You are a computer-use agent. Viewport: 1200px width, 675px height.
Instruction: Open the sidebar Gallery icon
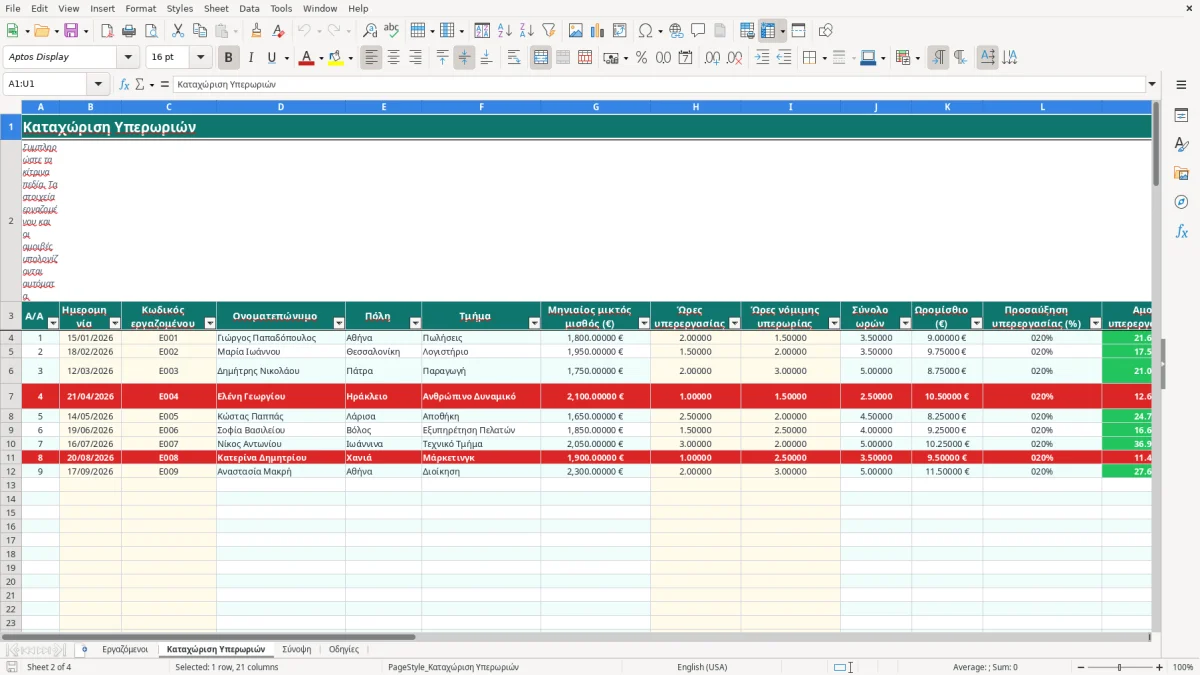[1181, 173]
